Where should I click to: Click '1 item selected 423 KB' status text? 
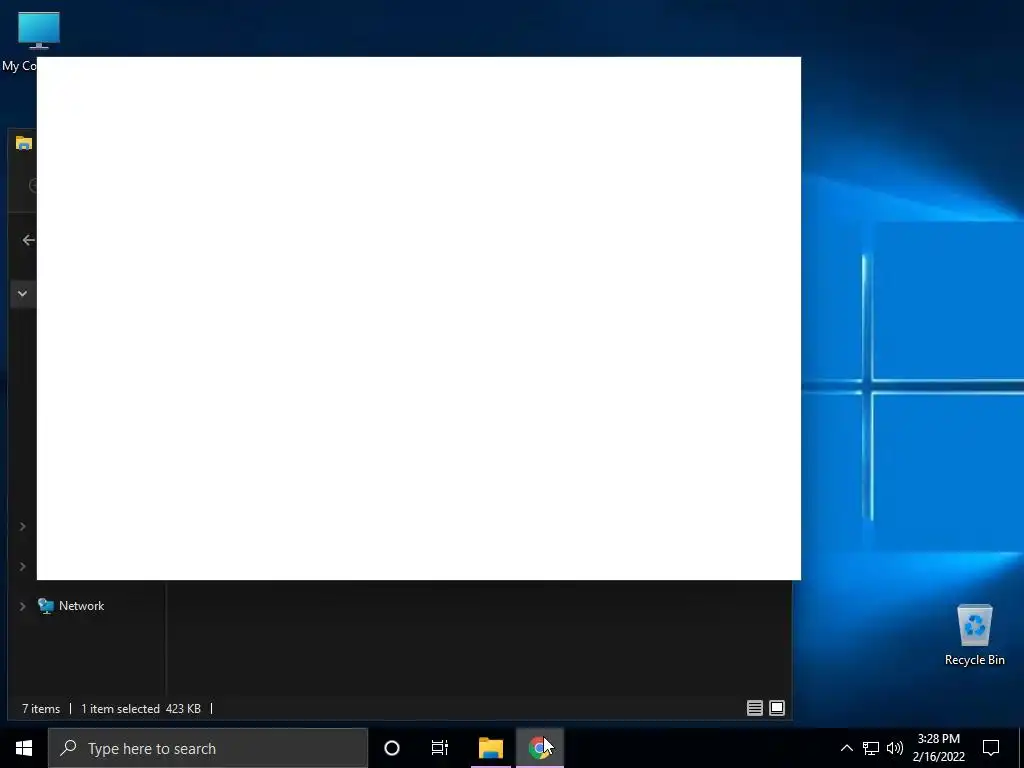(141, 709)
